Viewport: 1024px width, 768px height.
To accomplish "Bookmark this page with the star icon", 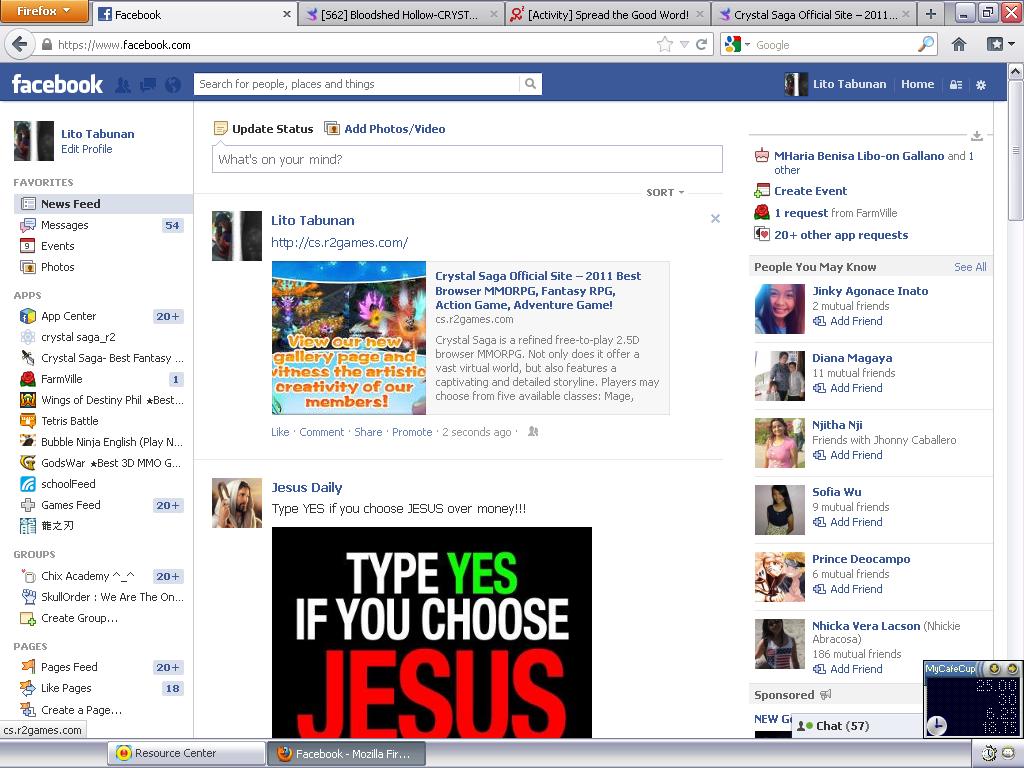I will coord(664,44).
